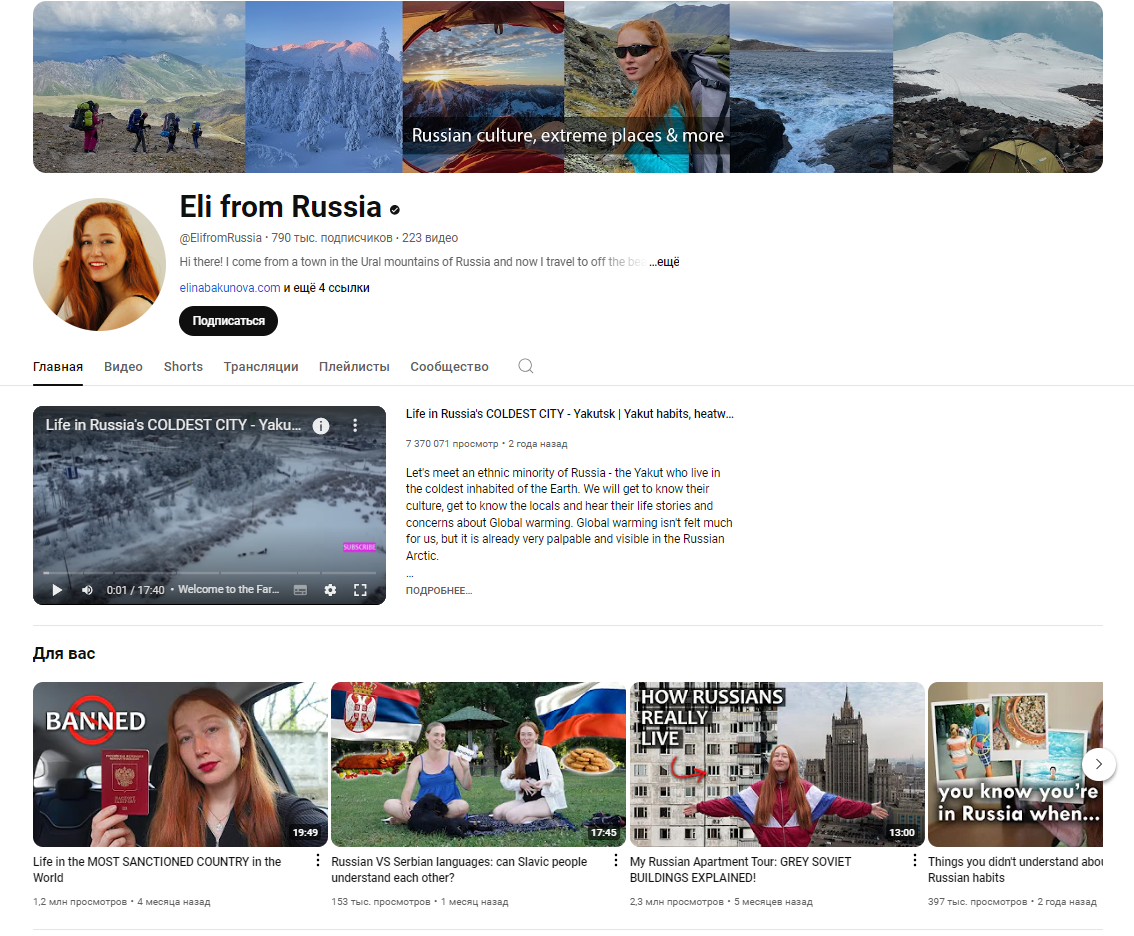Open the Сообщество tab
Screen dimensions: 1134x936
[449, 367]
